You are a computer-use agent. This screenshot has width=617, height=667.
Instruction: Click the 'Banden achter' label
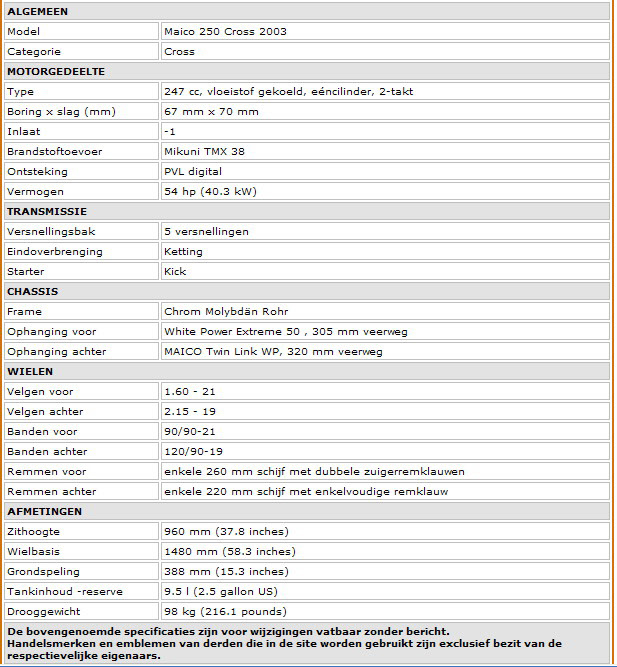point(47,451)
